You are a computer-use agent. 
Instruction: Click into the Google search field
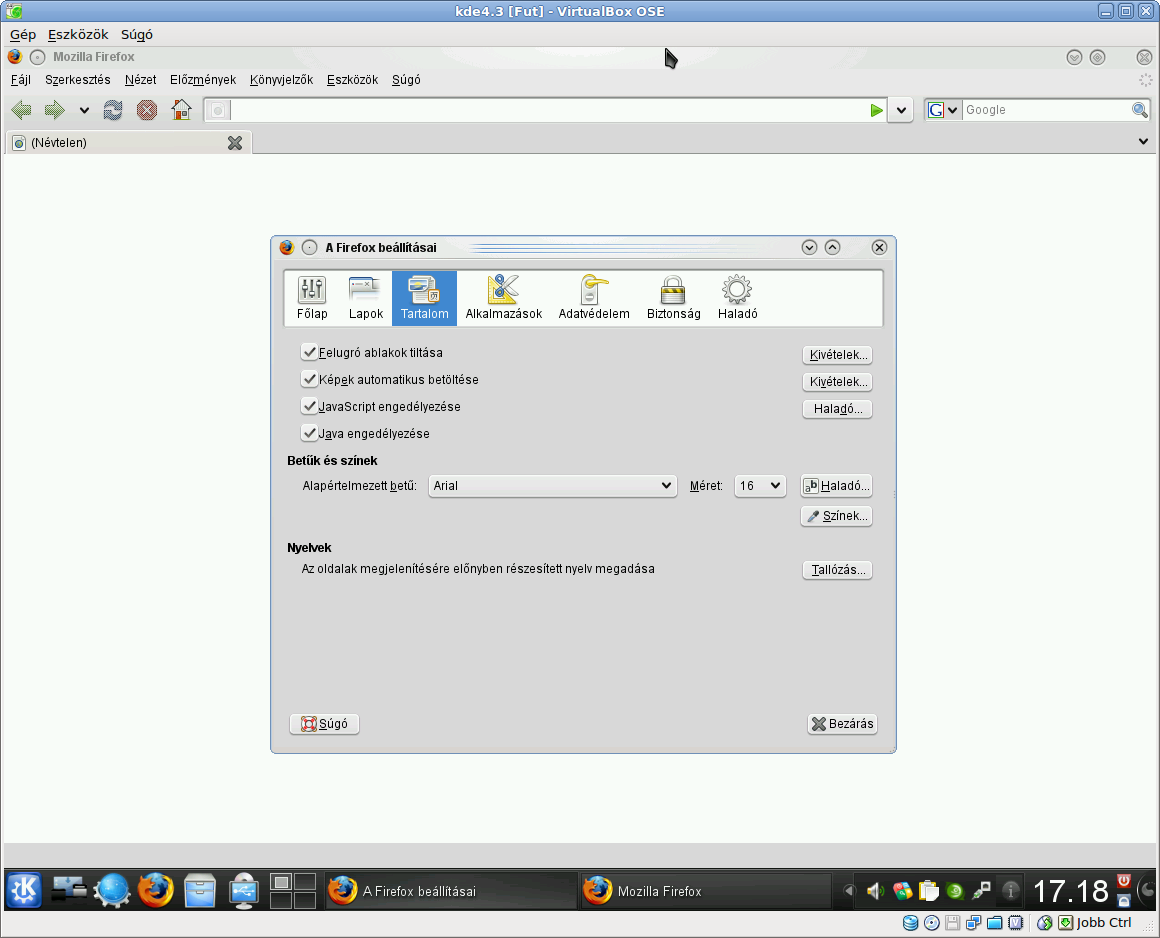click(x=1046, y=110)
